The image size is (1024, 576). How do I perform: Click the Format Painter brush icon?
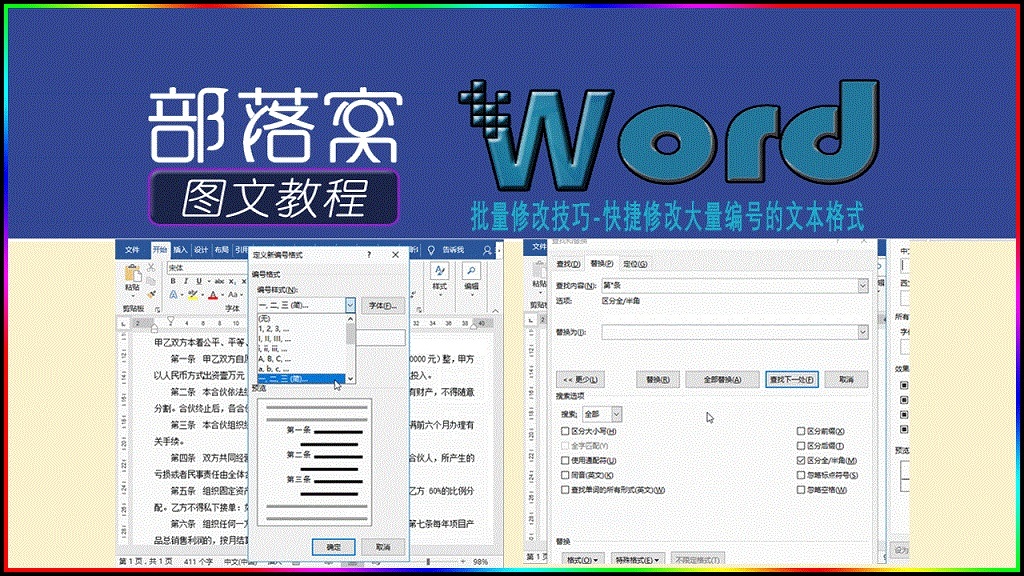[151, 295]
